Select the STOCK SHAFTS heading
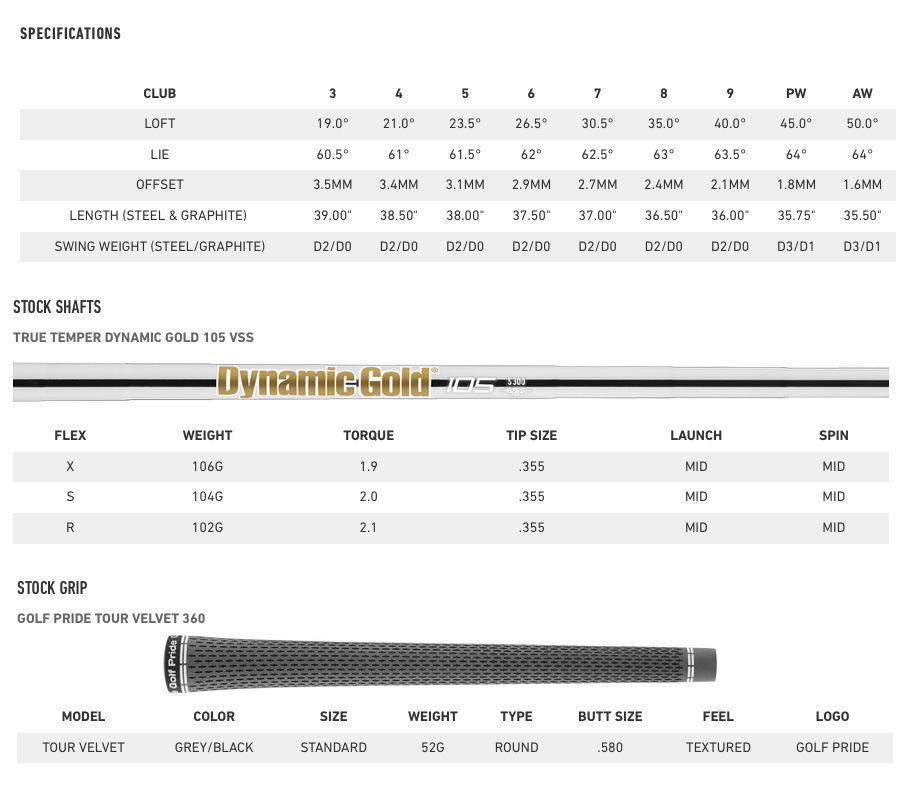911x795 pixels. (57, 307)
